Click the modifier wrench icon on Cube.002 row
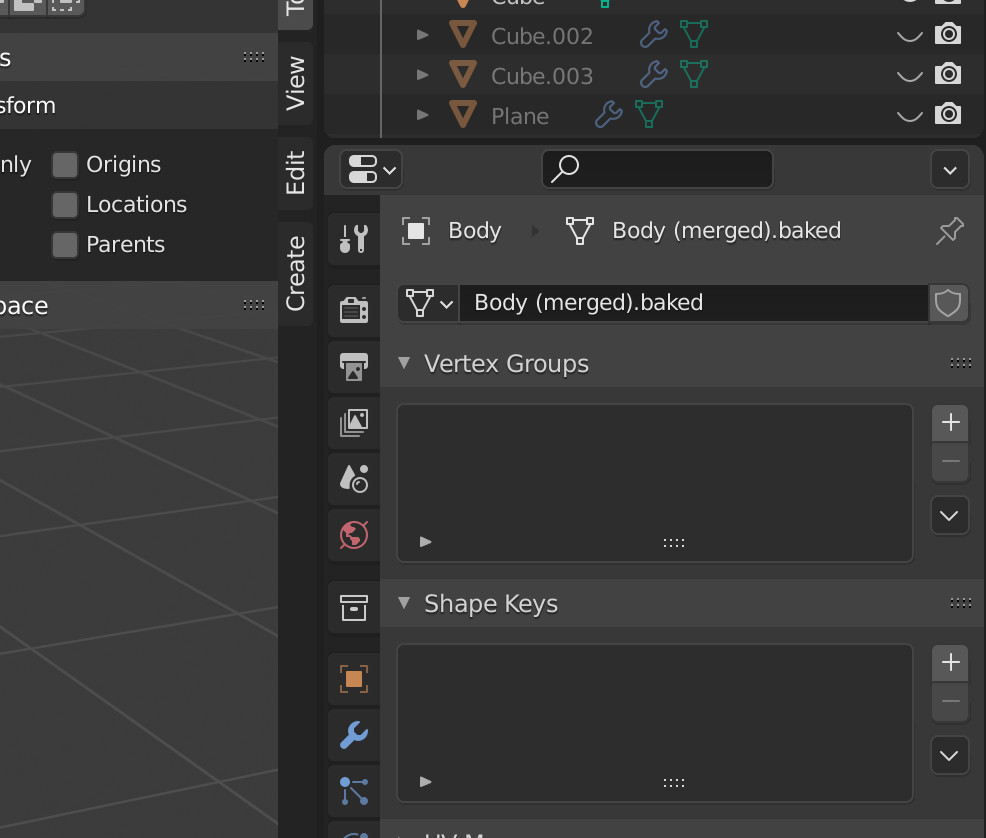Image resolution: width=986 pixels, height=838 pixels. pos(653,35)
